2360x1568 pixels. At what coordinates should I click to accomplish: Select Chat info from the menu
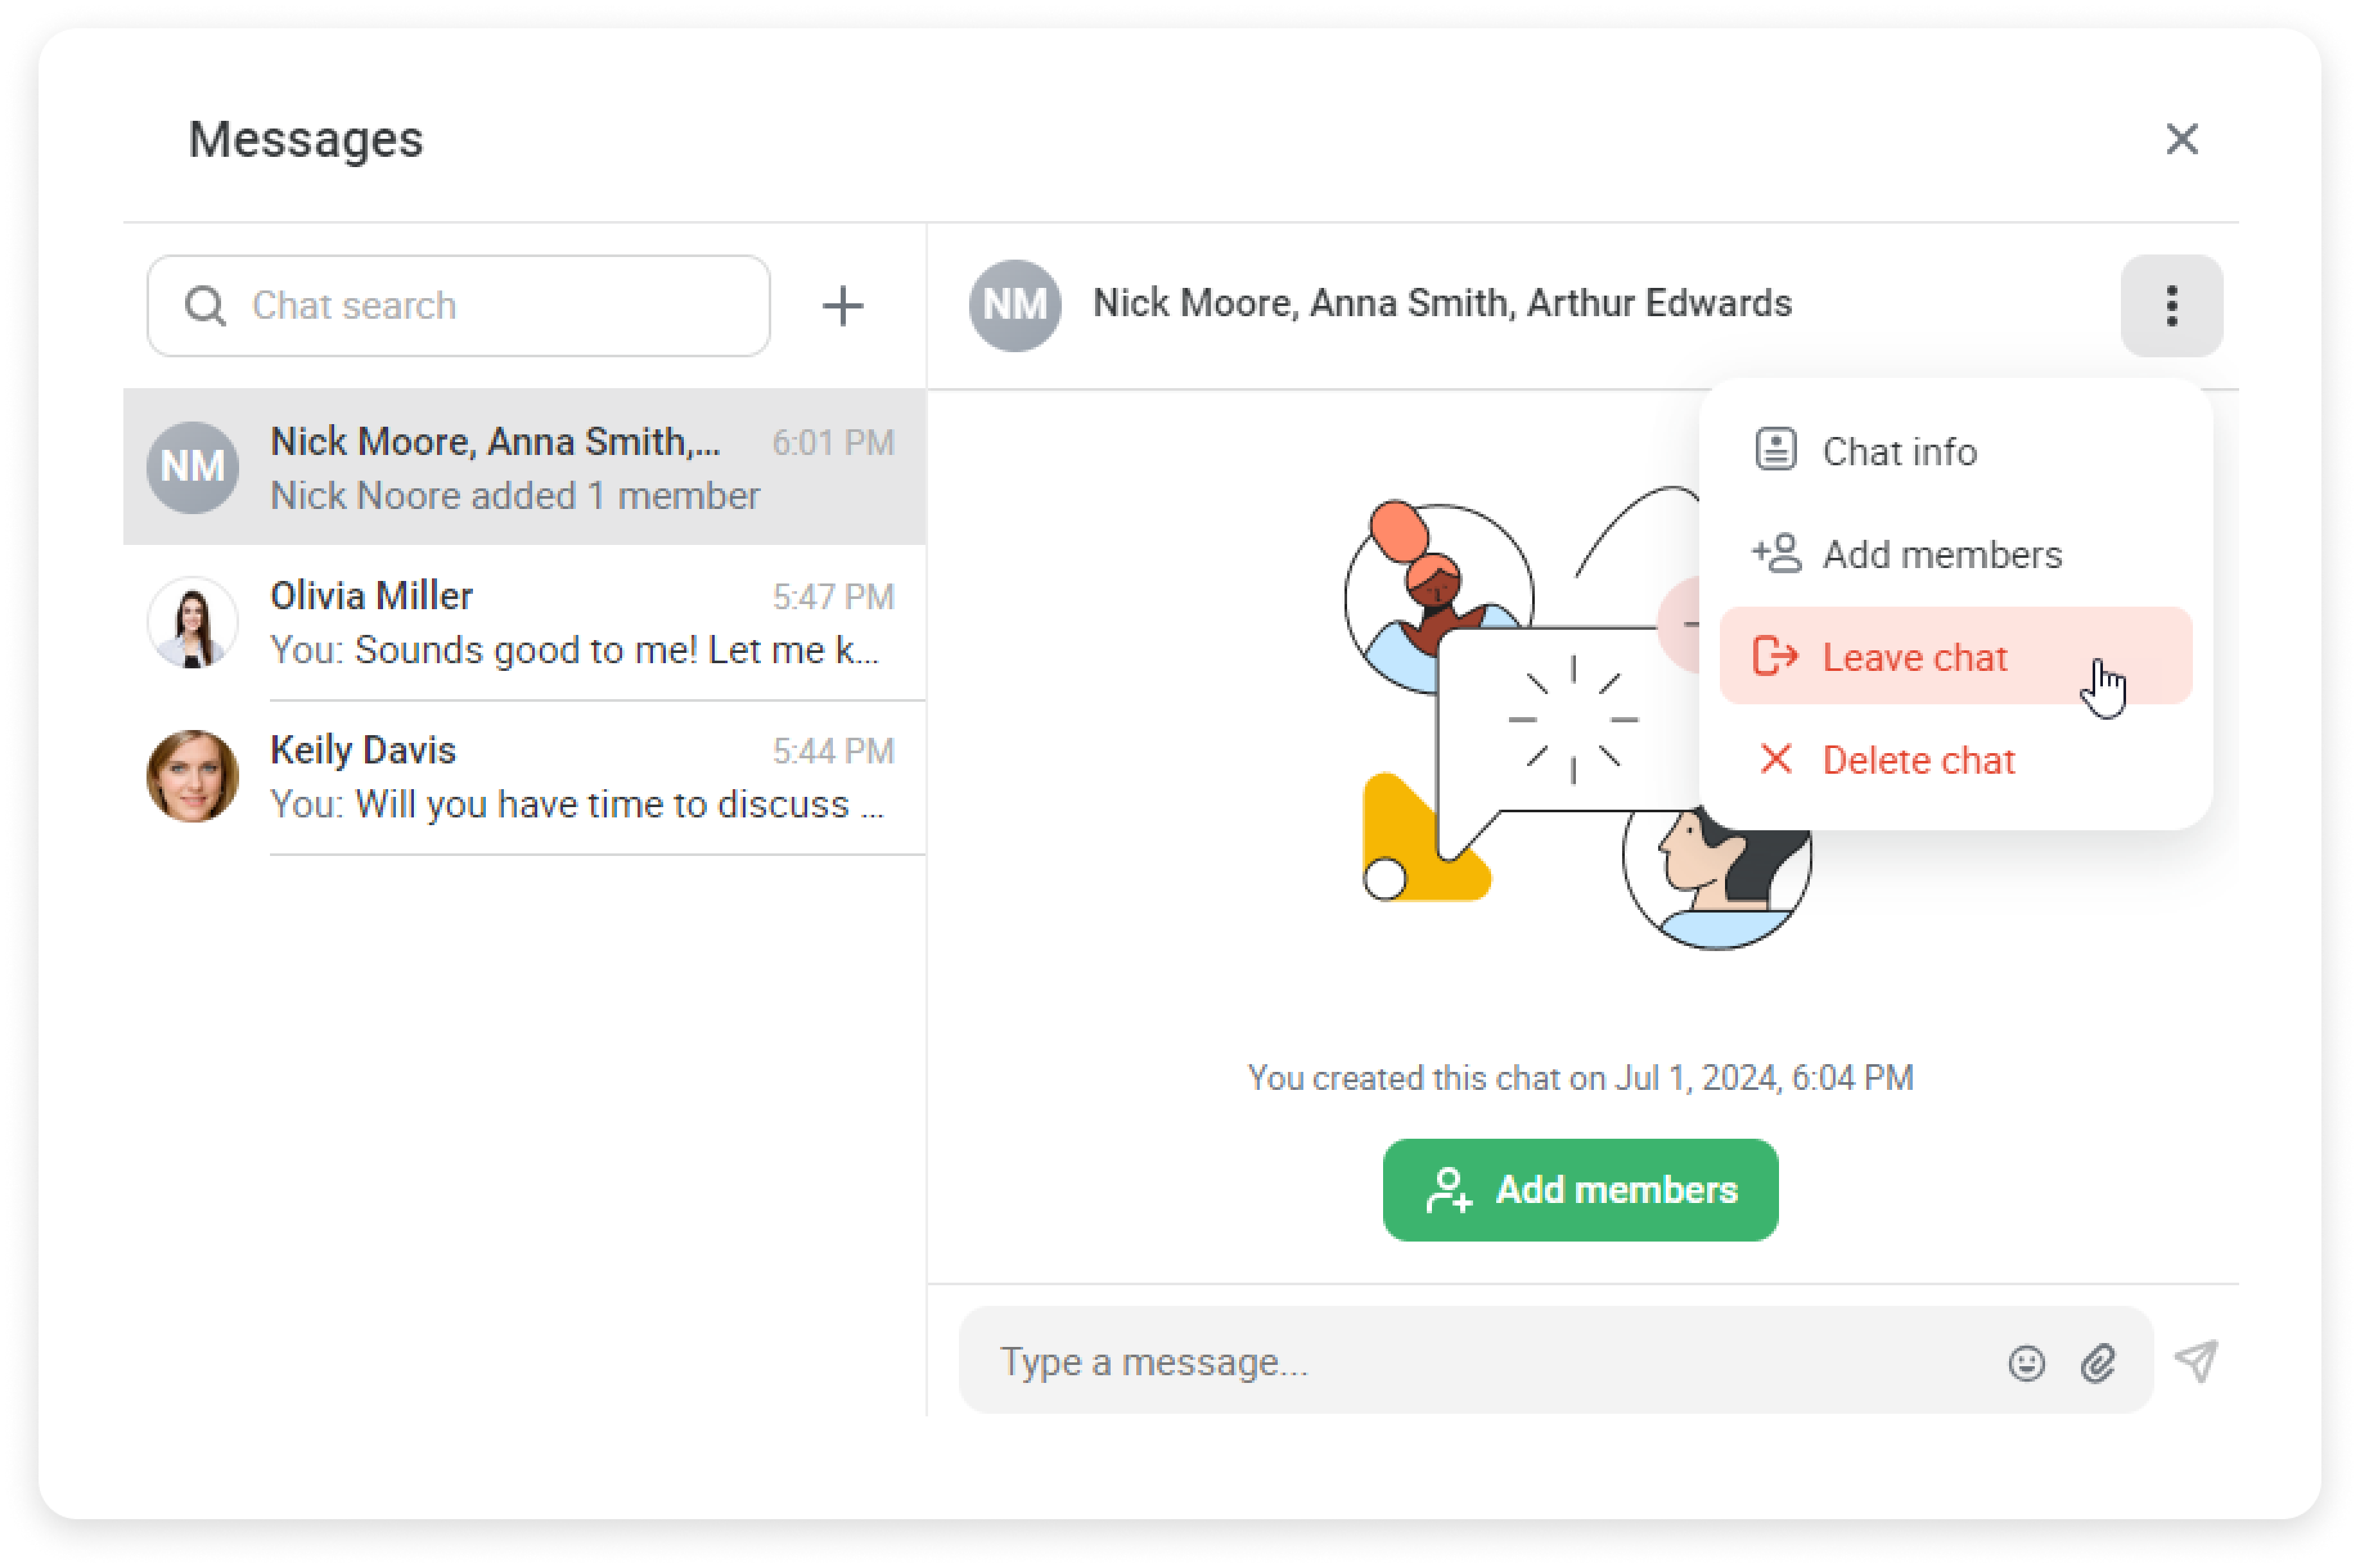click(x=1898, y=452)
